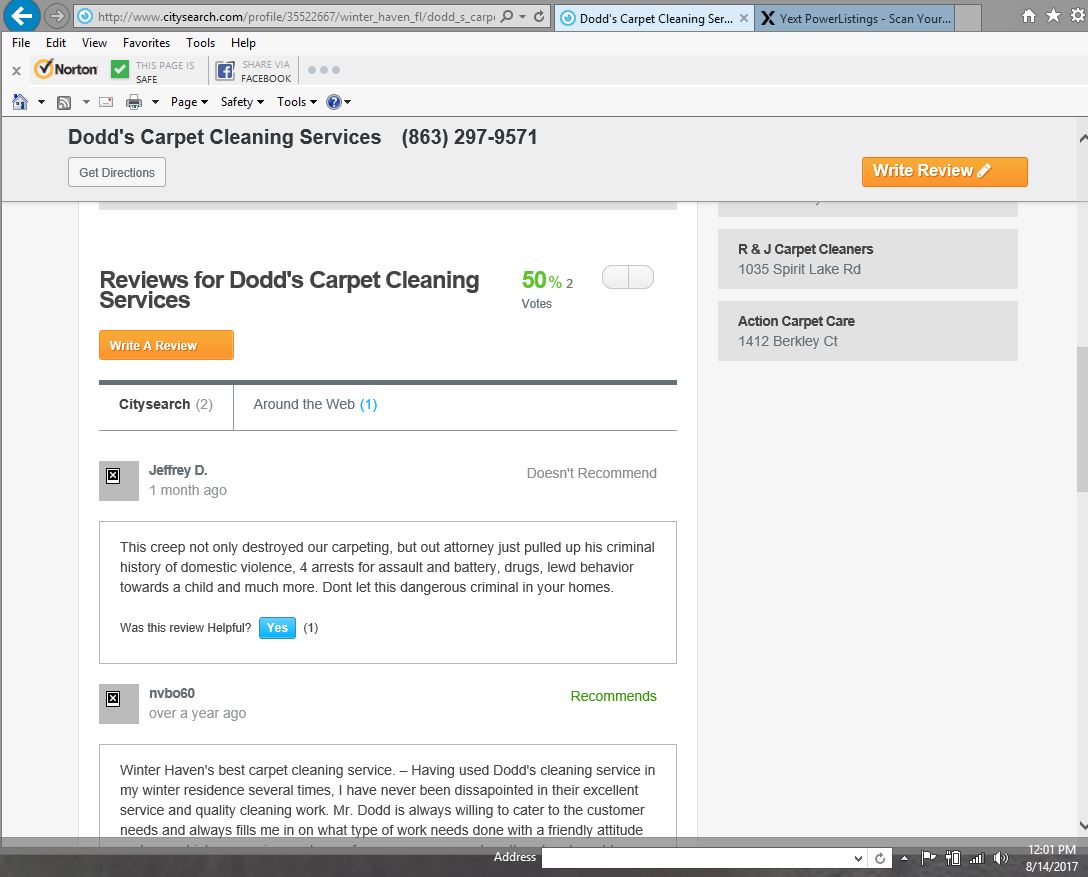Click the green safe-page checkmark icon
Viewport: 1088px width, 877px height.
click(x=120, y=69)
